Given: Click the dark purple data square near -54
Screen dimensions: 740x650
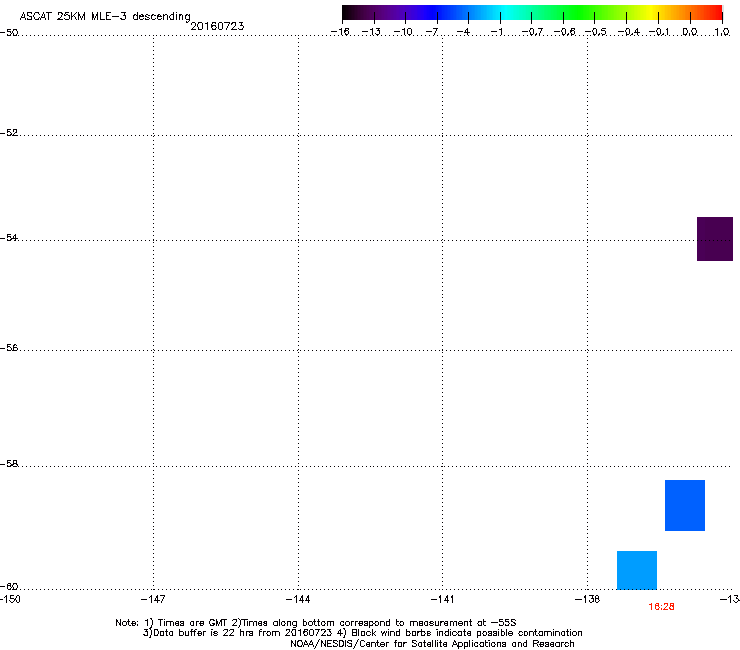Looking at the screenshot, I should [x=715, y=239].
